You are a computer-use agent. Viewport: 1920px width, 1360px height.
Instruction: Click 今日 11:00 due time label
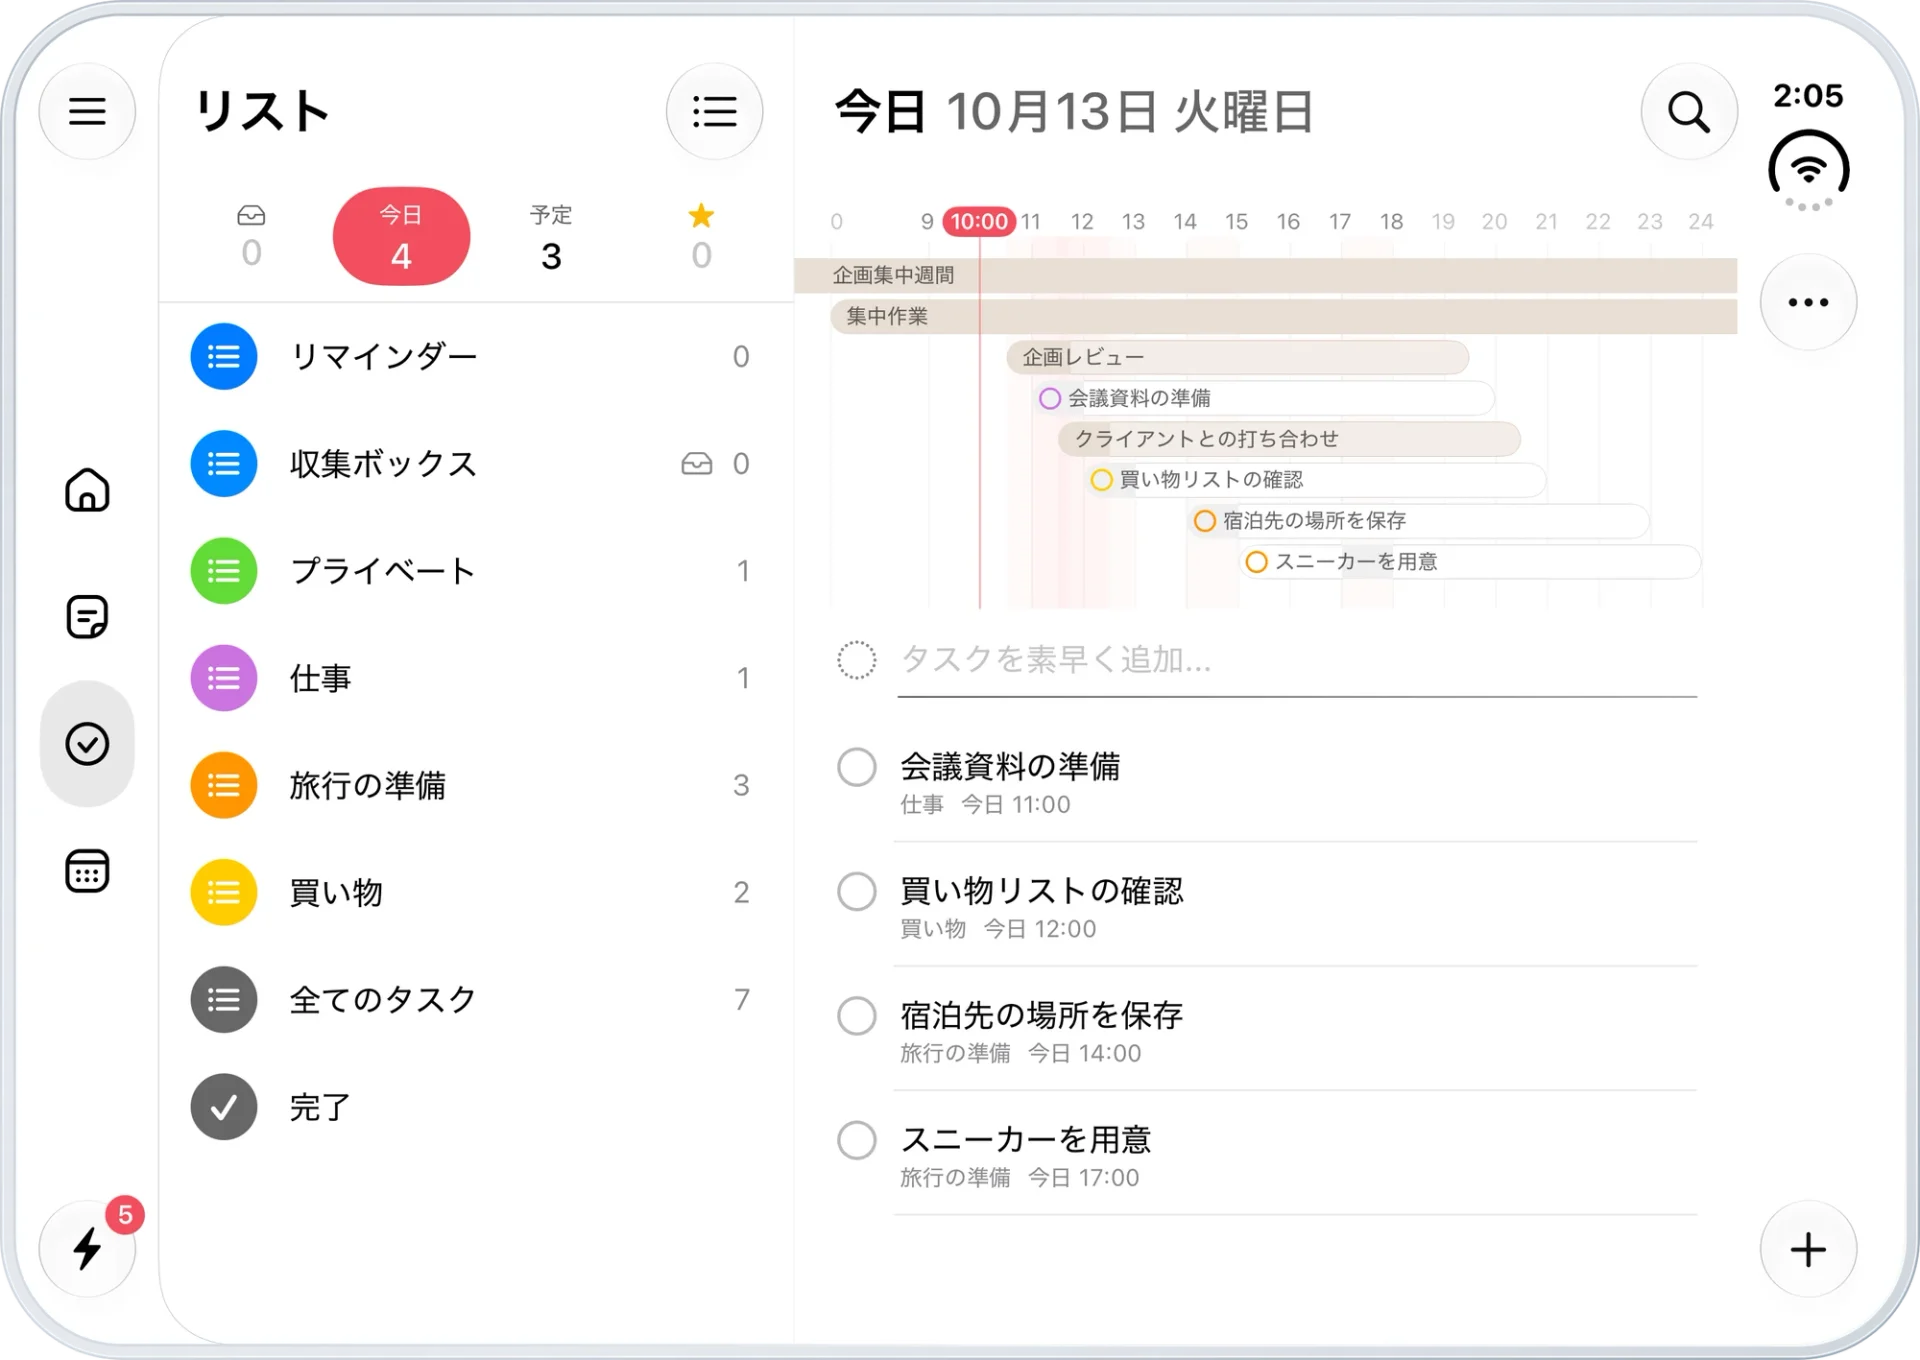tap(1015, 804)
